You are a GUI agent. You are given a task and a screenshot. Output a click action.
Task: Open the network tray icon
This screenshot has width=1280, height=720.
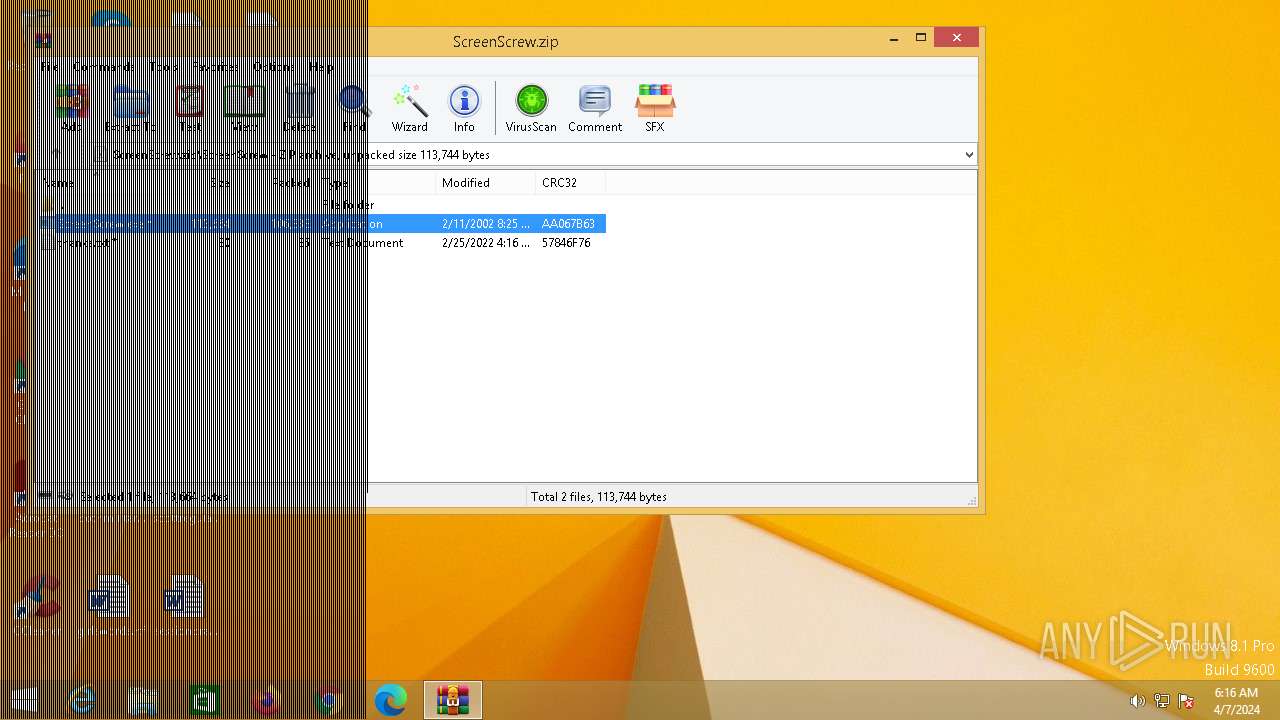[x=1162, y=701]
